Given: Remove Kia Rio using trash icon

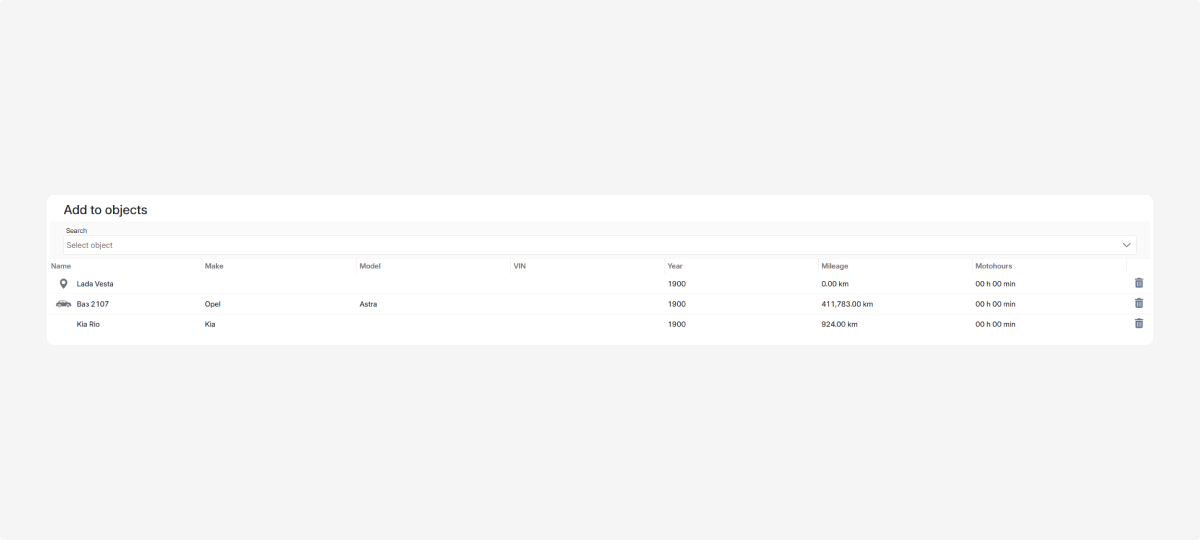Looking at the screenshot, I should 1138,323.
